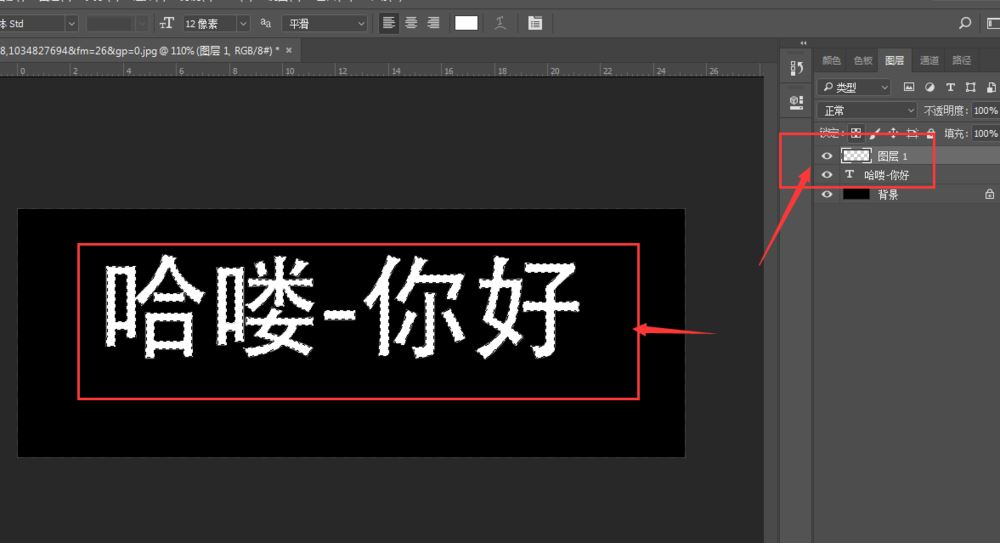Lock image pixels brush icon
1000x543 pixels.
875,133
